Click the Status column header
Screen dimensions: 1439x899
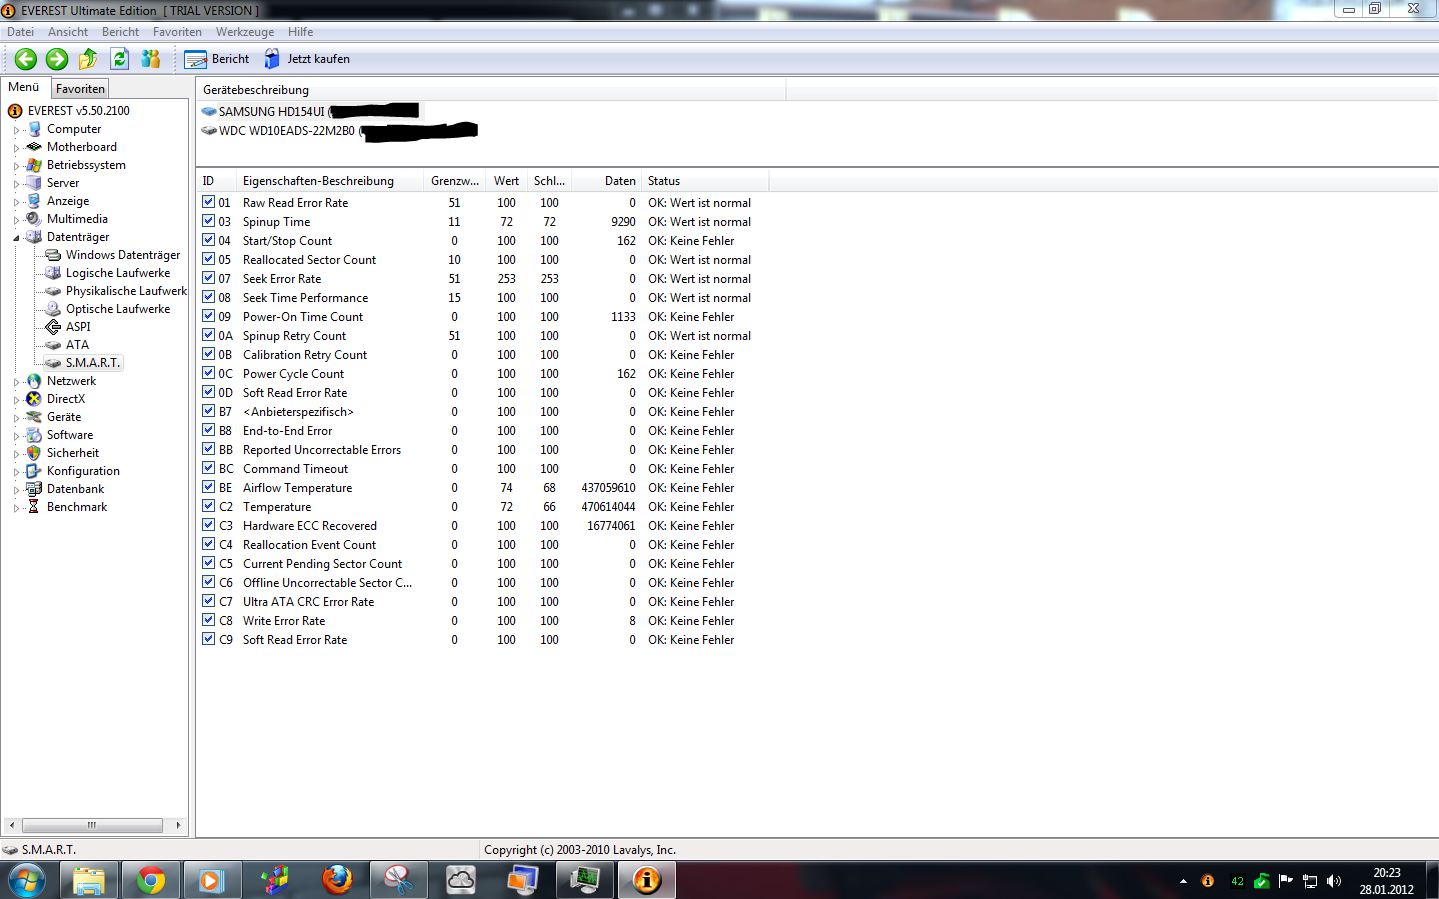coord(705,181)
